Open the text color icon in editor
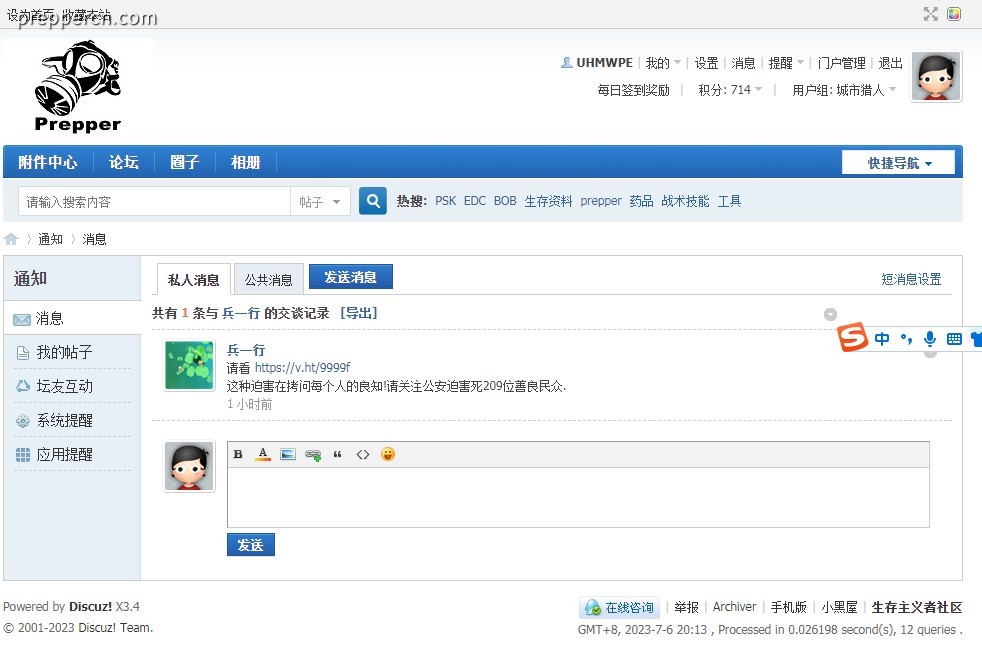 263,455
